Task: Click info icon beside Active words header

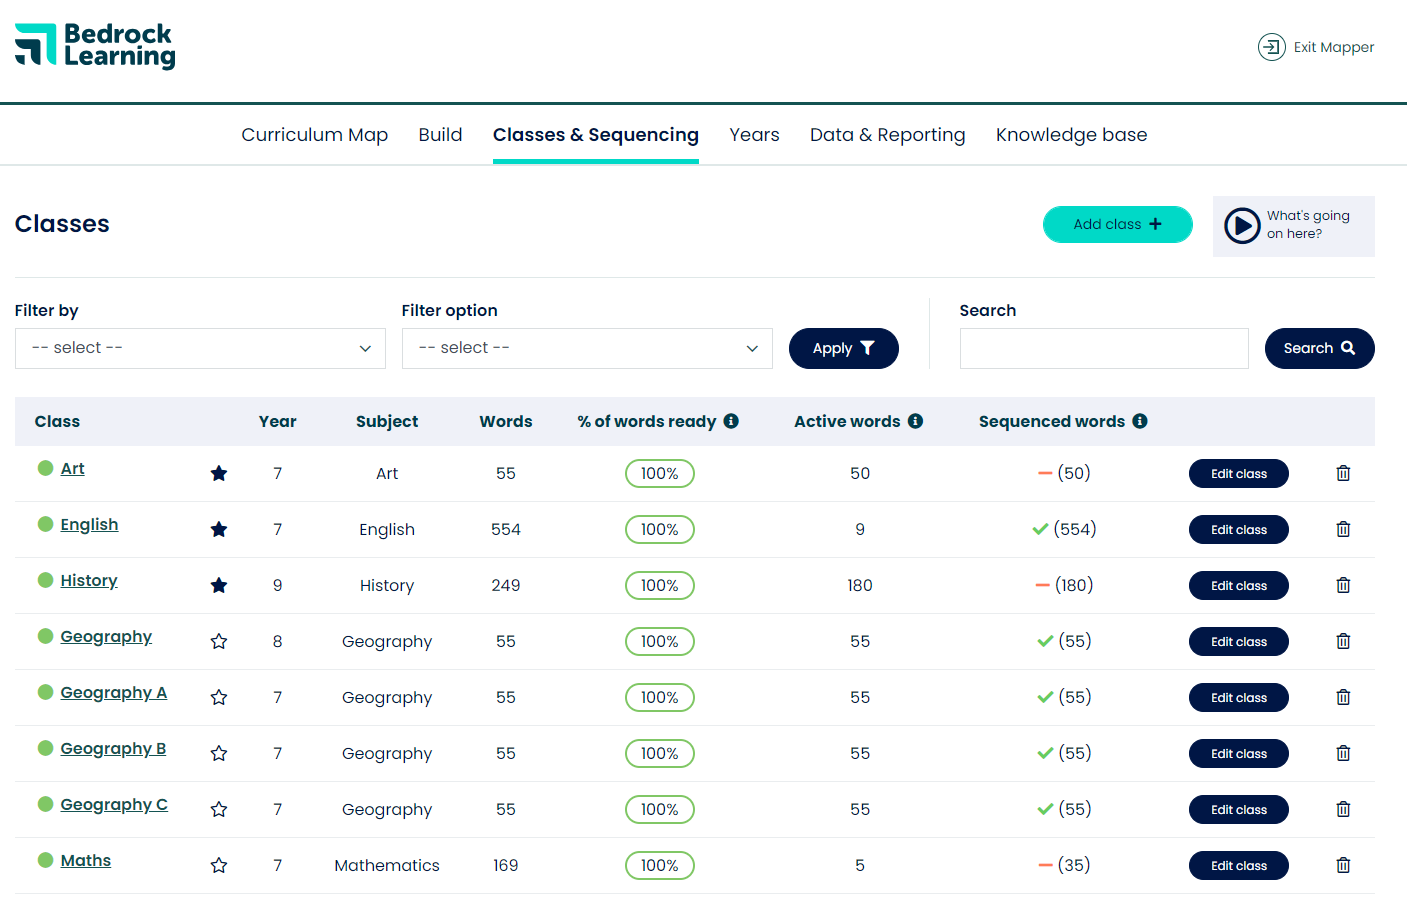Action: (x=915, y=421)
